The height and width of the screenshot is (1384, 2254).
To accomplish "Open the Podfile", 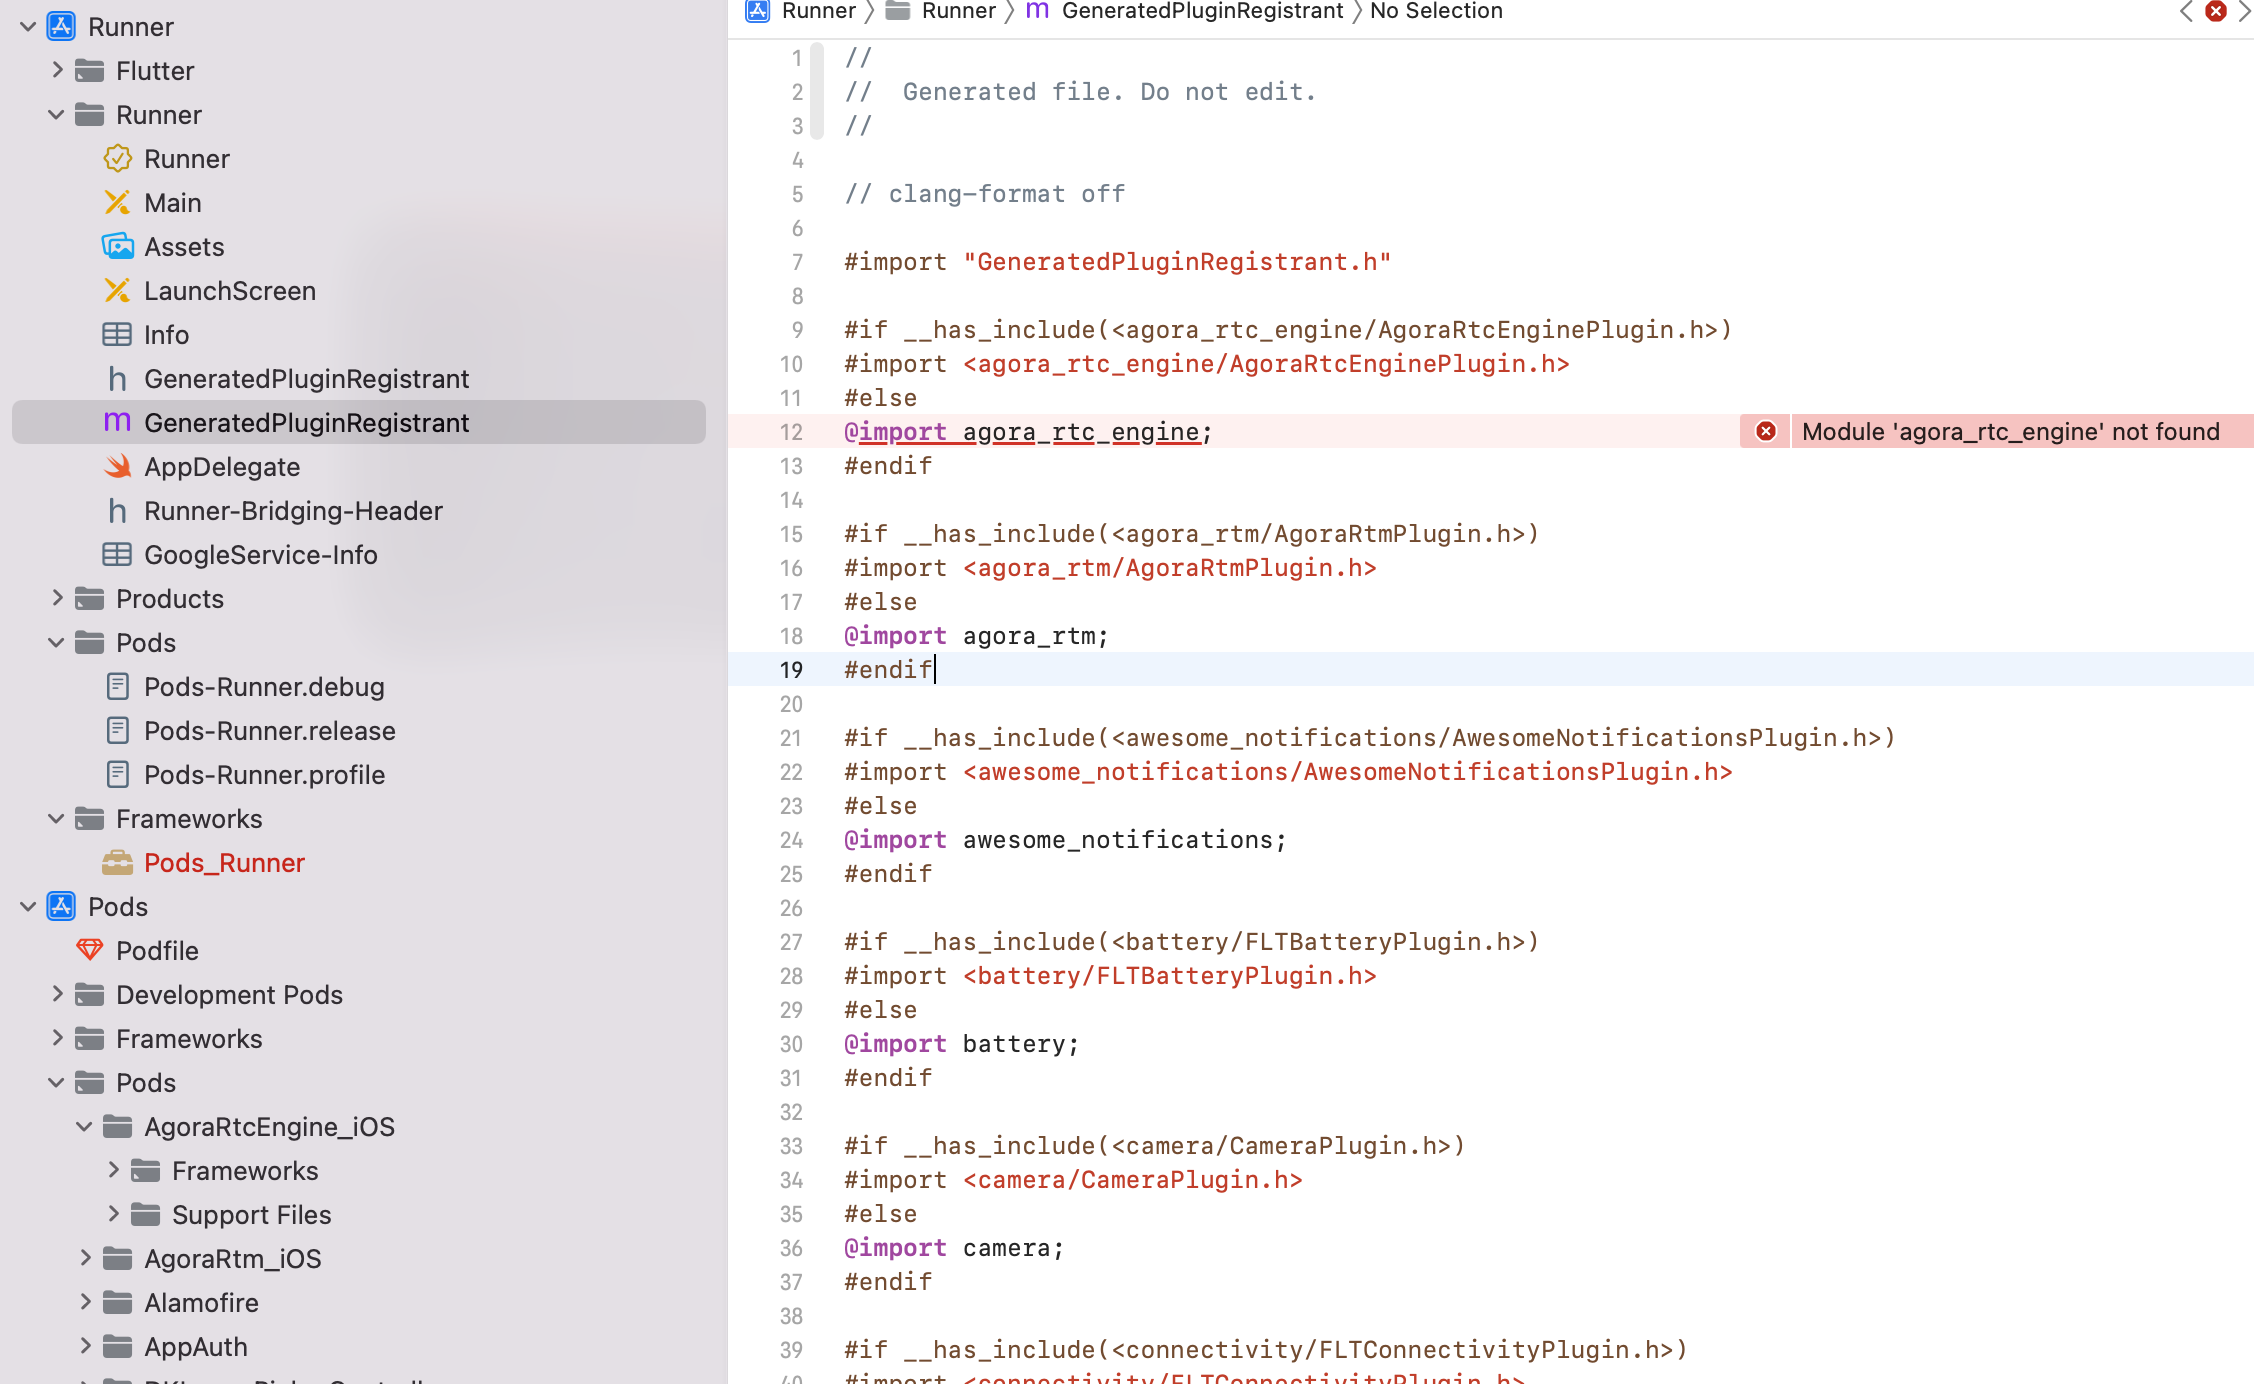I will pos(158,950).
